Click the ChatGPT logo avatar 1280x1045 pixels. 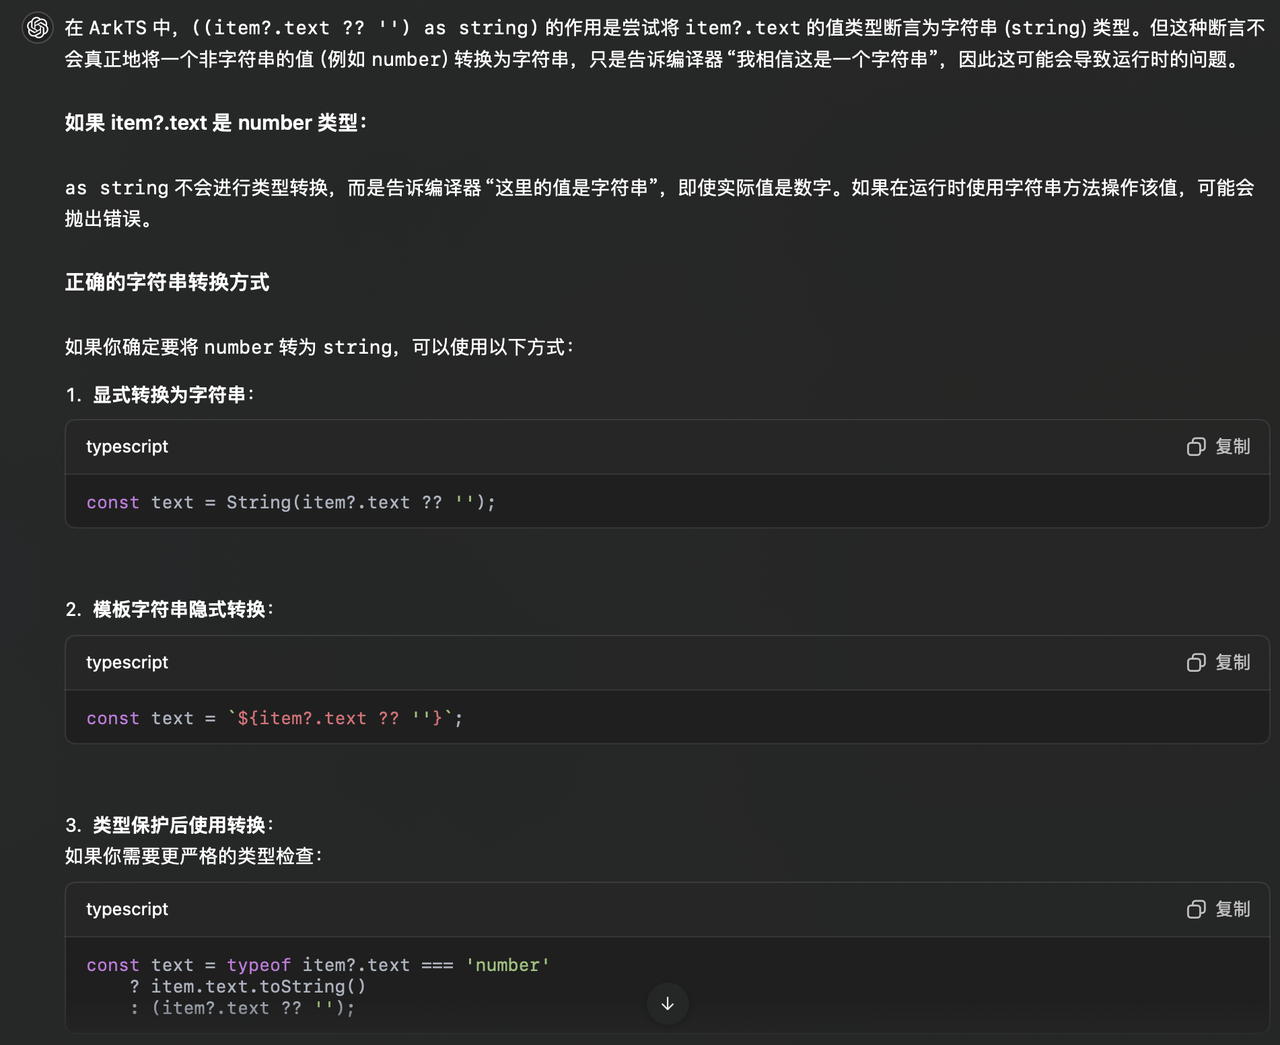tap(38, 27)
